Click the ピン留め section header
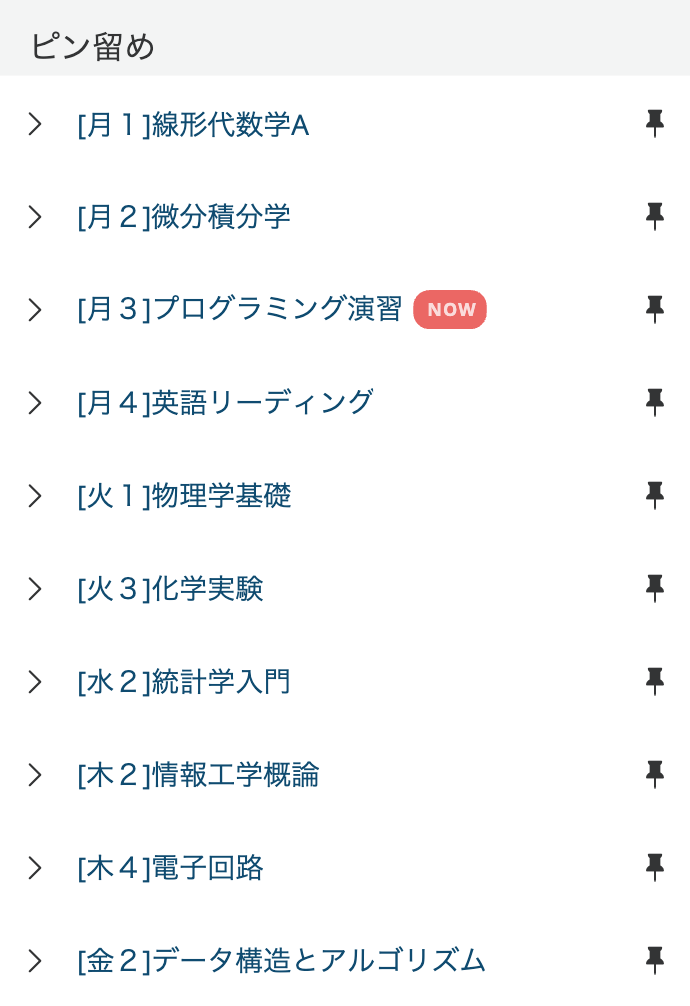690x1006 pixels. click(x=91, y=44)
